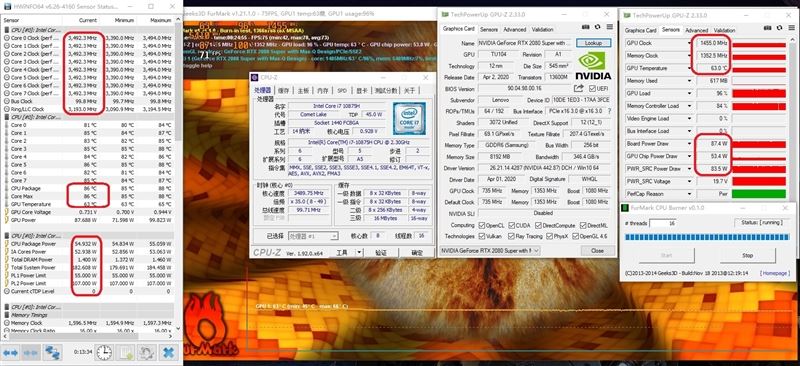Click camera screenshot icon in GPU-Z Graphics Card window

(x=586, y=27)
